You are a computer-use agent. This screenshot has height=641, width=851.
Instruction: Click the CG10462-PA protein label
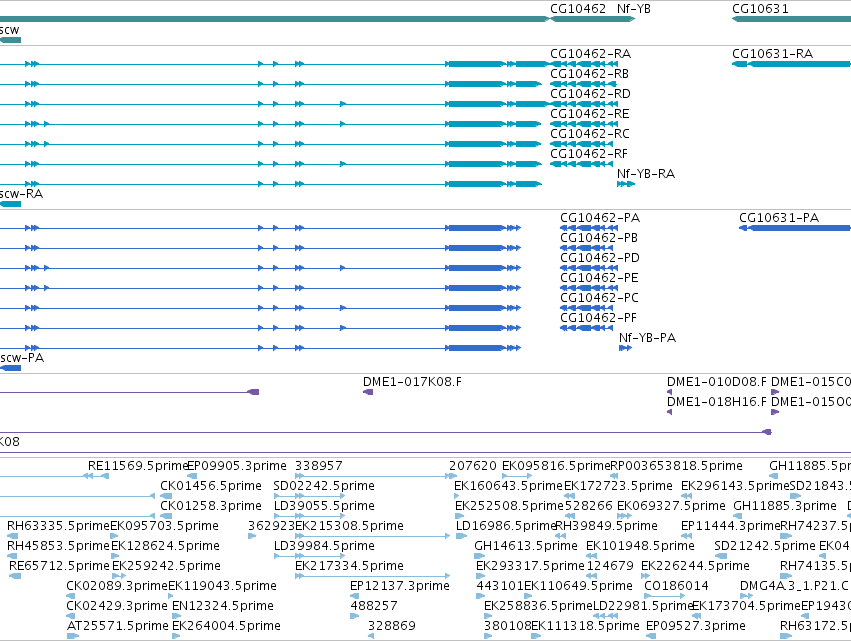coord(600,218)
